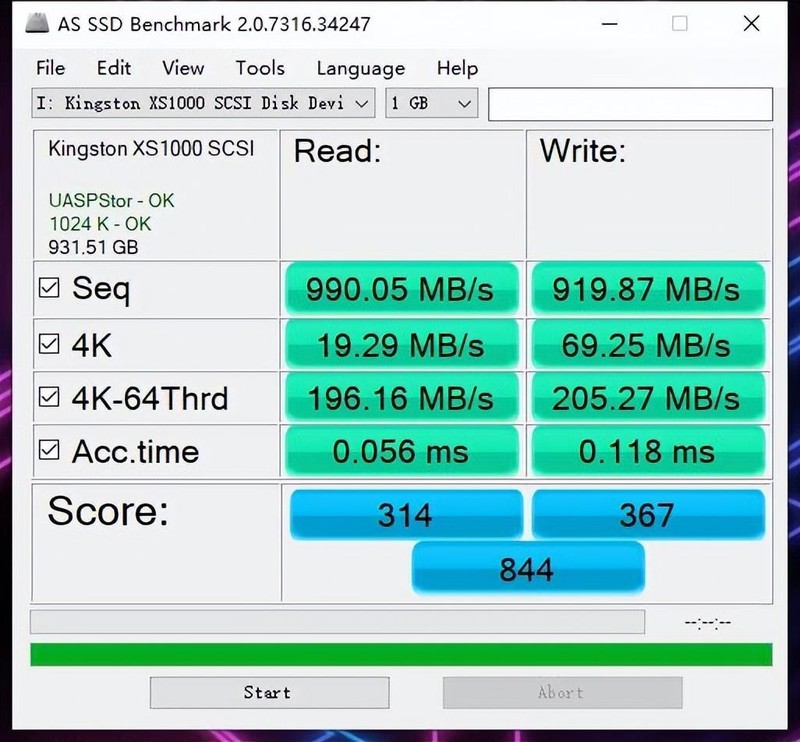The image size is (800, 742).
Task: Toggle the Acc.time checkbox
Action: pos(49,450)
